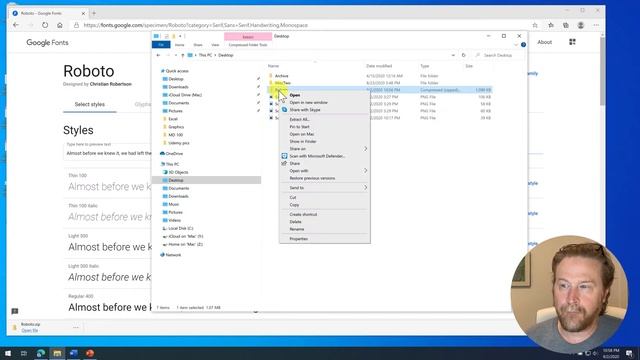Click the Share context menu entry
The image size is (640, 360).
tap(295, 164)
